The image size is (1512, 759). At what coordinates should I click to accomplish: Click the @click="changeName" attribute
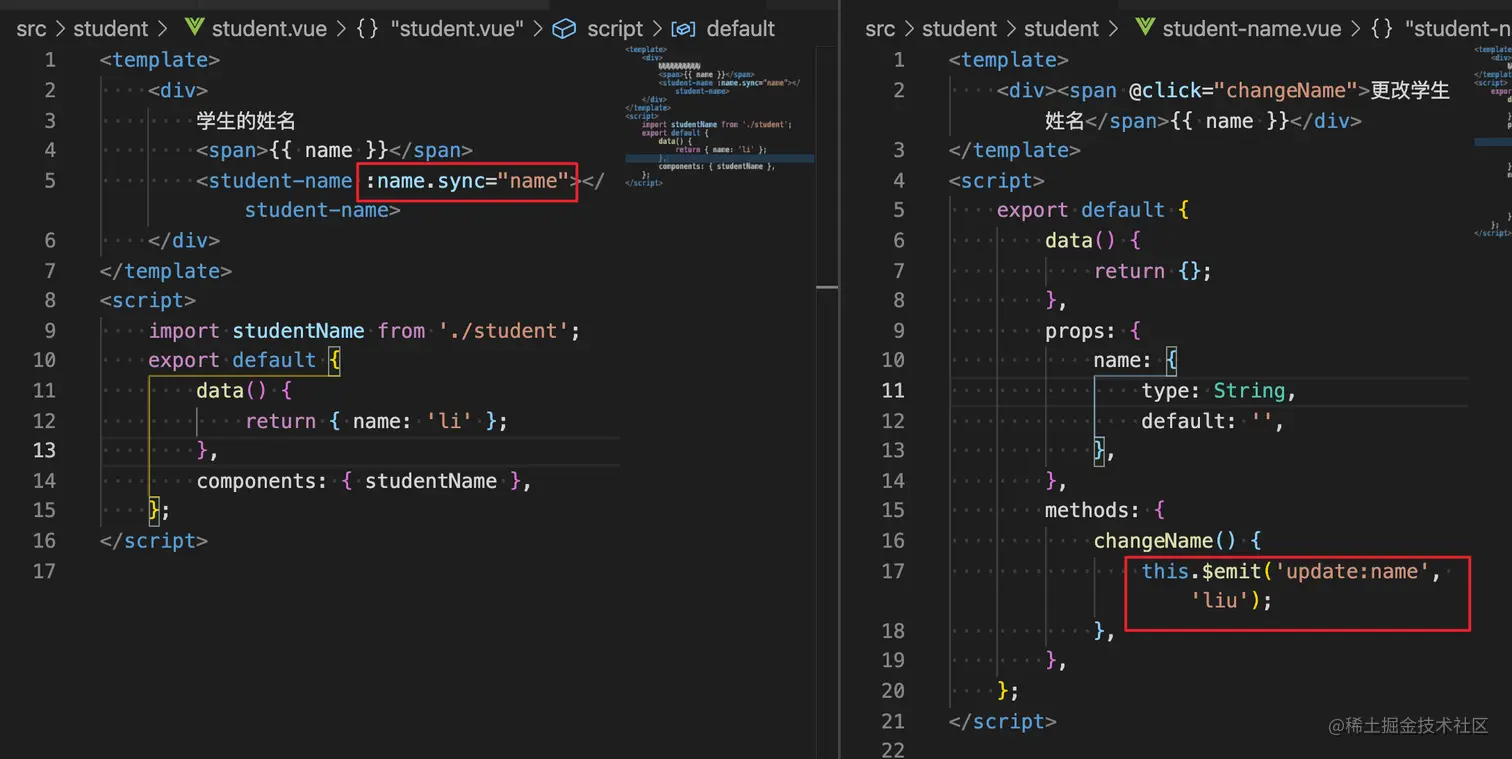point(1245,90)
